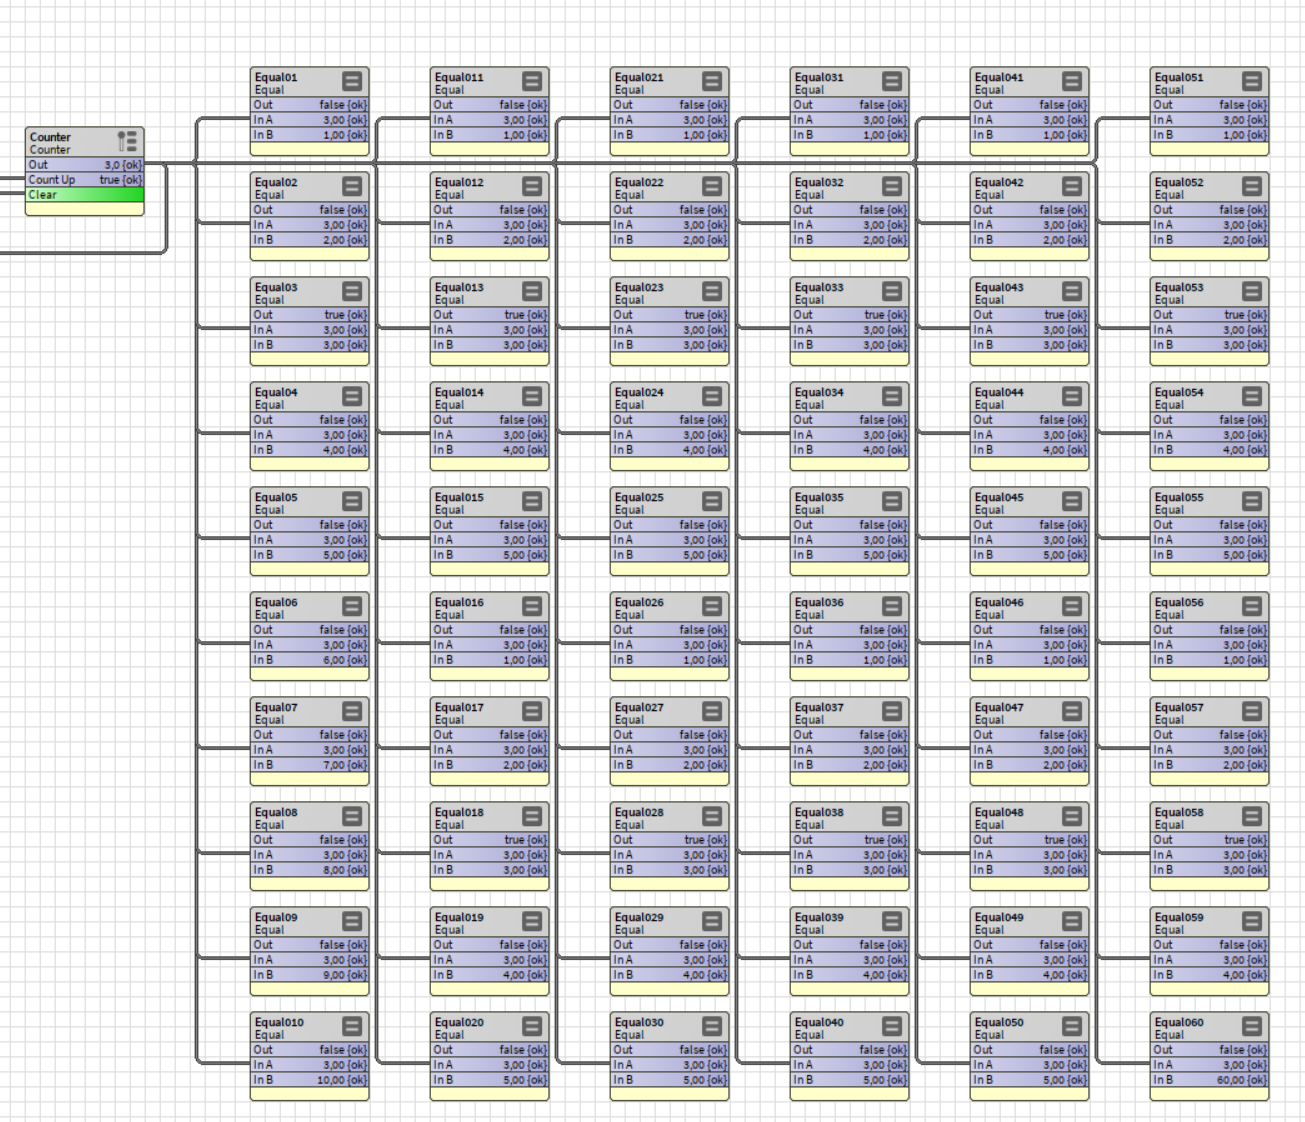The image size is (1305, 1122).
Task: Click the equals icon on Equal09 block
Action: [352, 921]
